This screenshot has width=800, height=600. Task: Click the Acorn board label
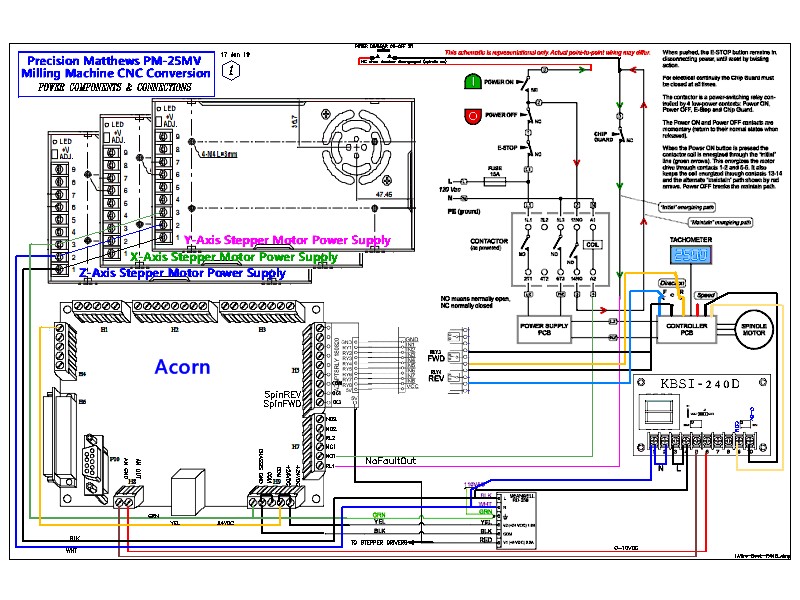coord(182,366)
